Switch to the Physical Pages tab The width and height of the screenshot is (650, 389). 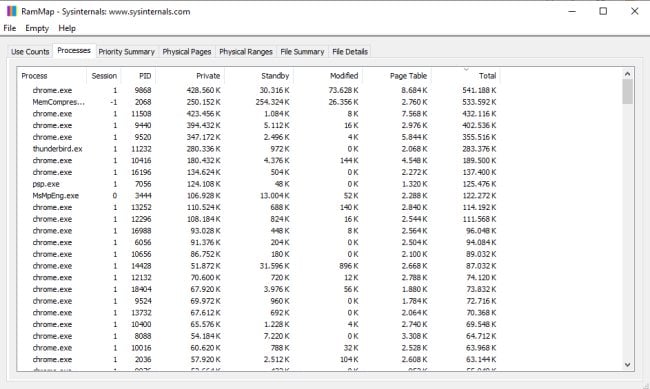pyautogui.click(x=187, y=52)
